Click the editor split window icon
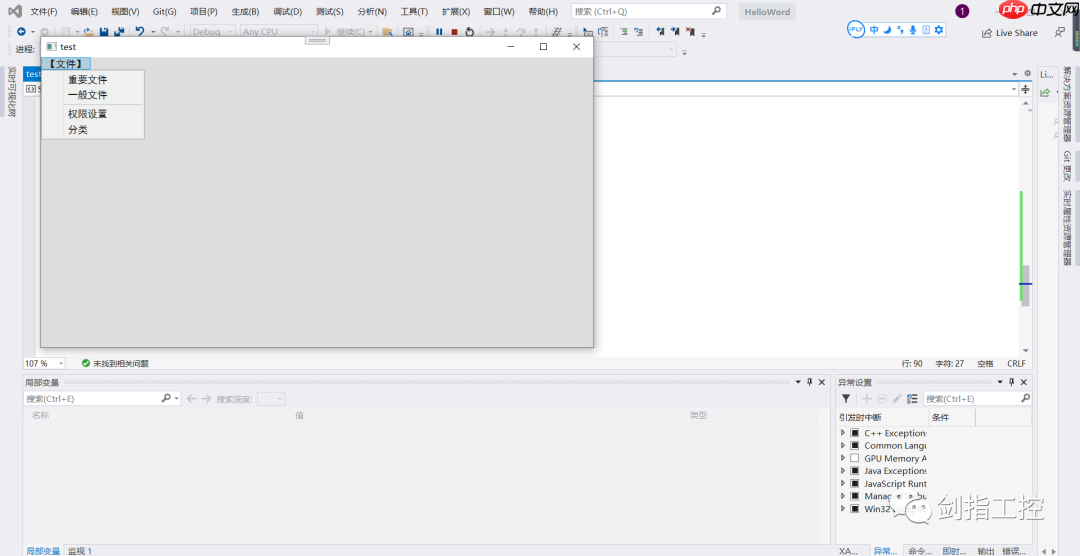 (1026, 90)
